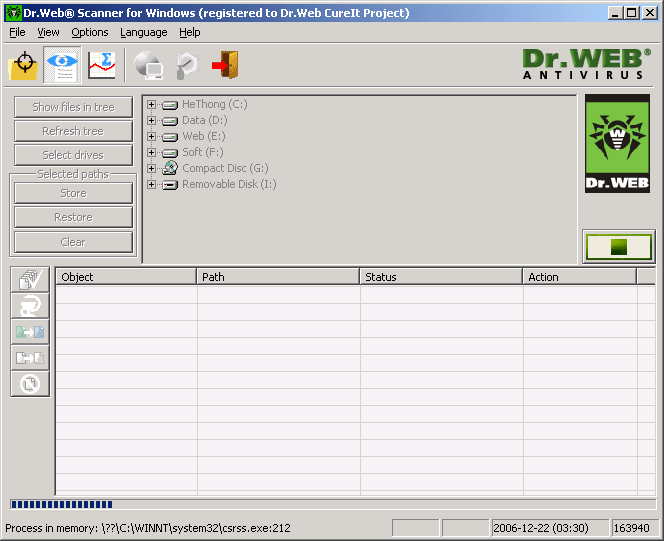Click the Clear selected paths button
664x541 pixels.
pyautogui.click(x=73, y=242)
